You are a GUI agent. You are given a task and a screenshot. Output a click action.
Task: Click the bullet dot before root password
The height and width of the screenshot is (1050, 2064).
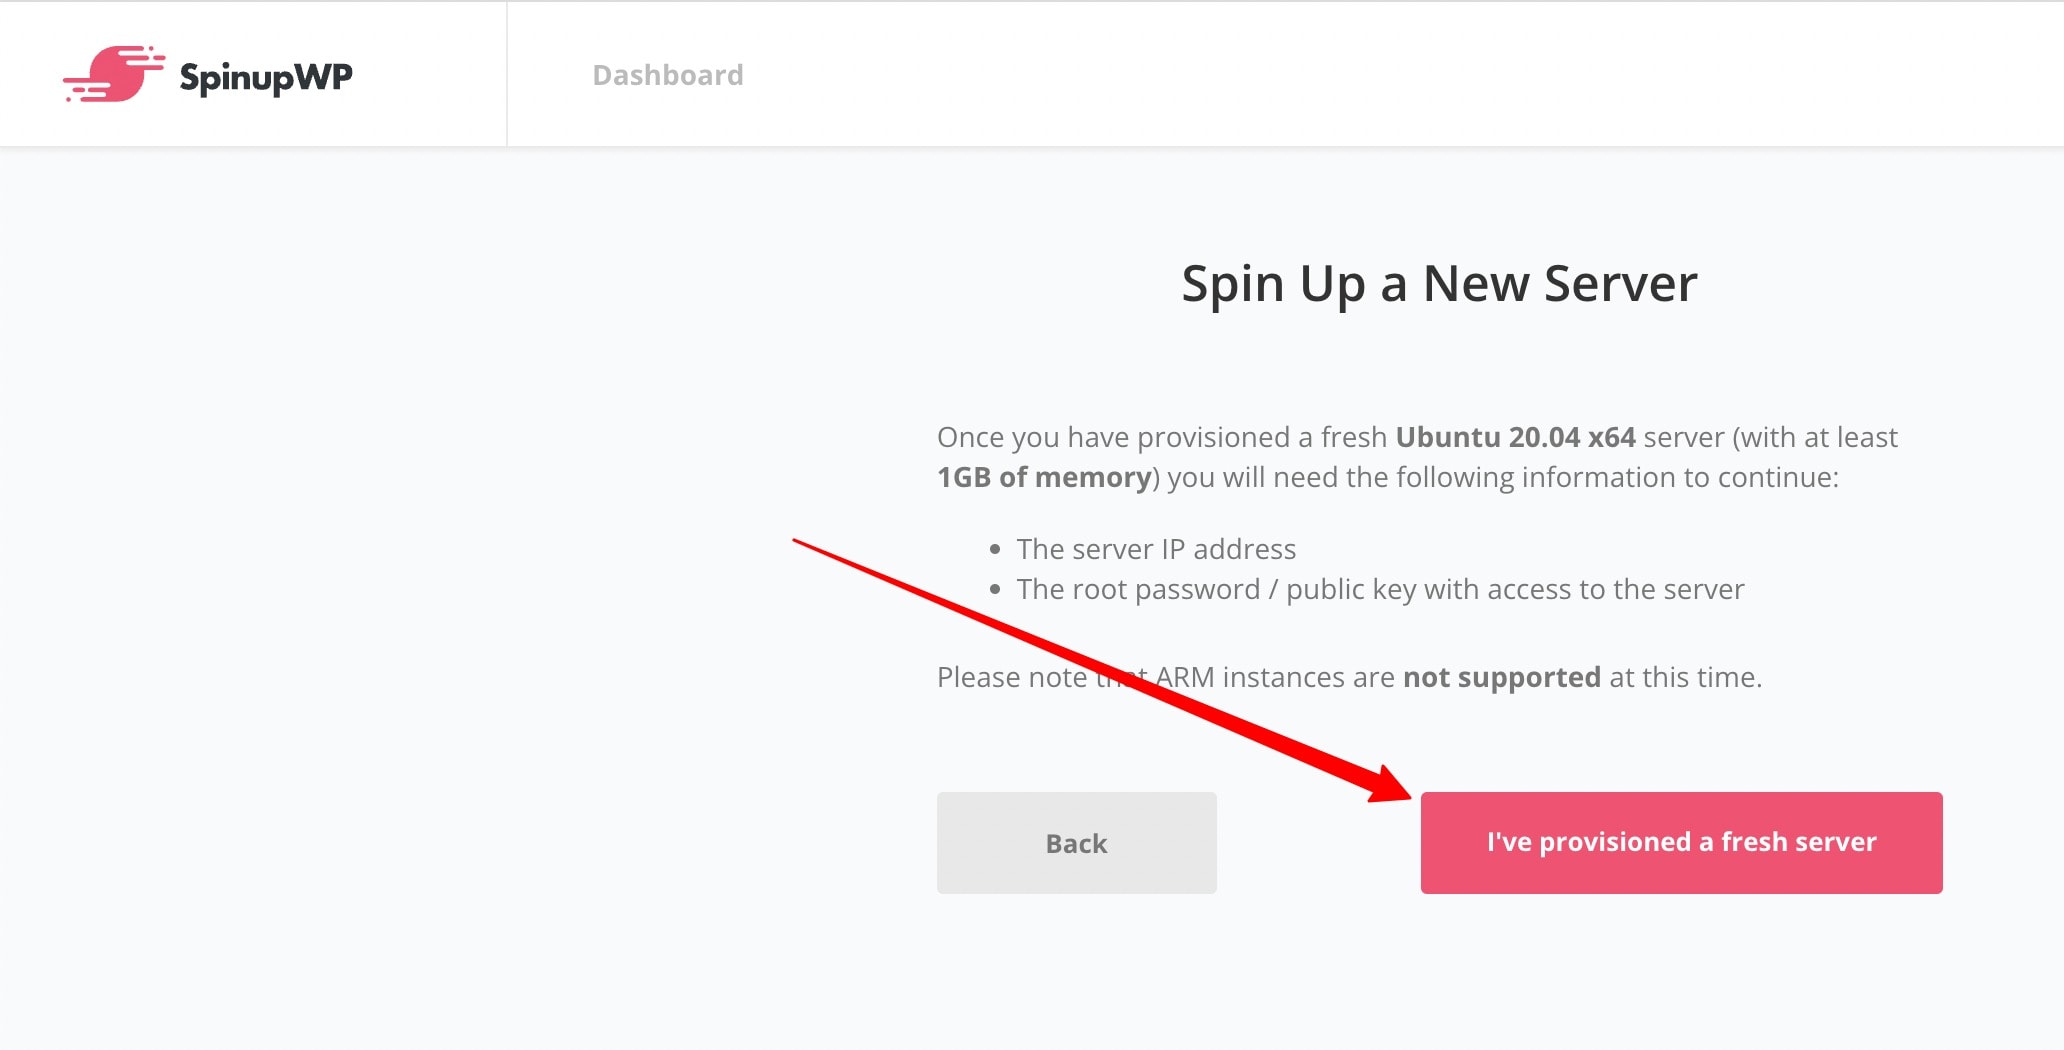pos(994,590)
